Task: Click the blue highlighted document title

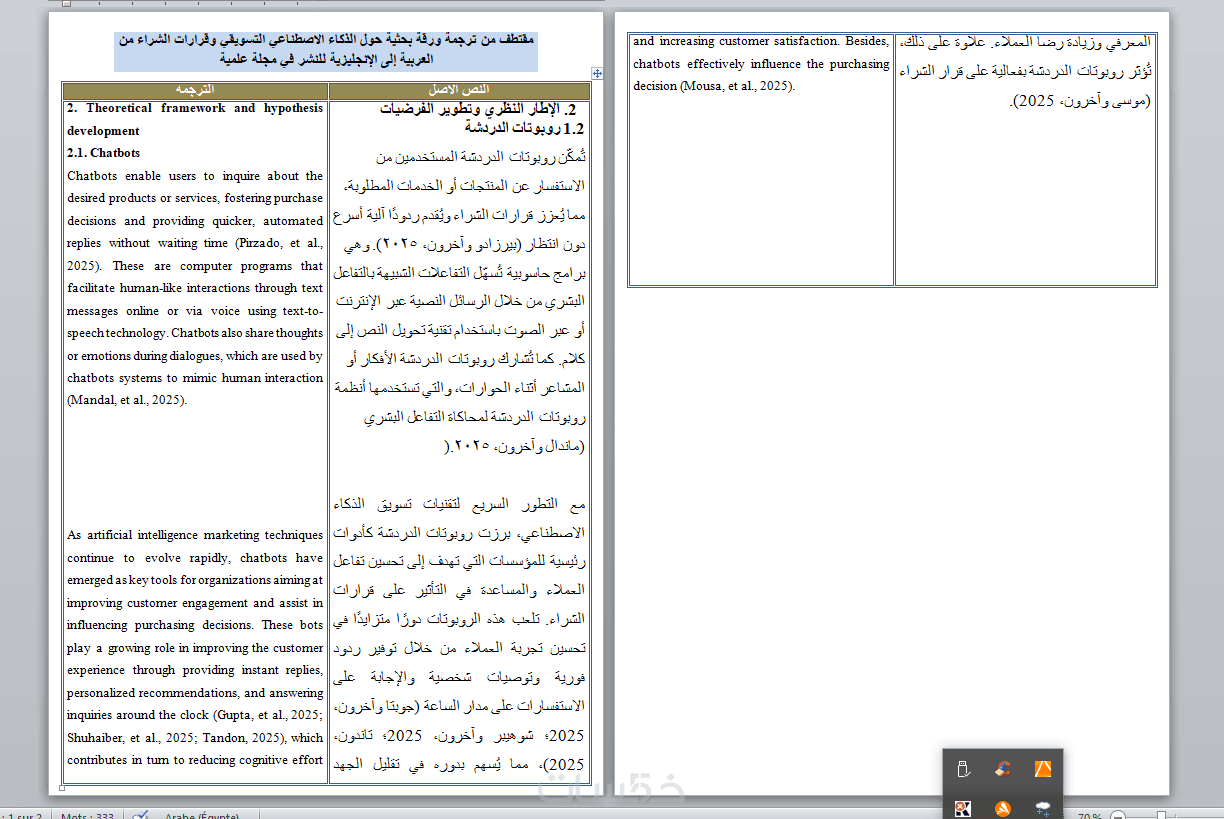Action: (x=326, y=50)
